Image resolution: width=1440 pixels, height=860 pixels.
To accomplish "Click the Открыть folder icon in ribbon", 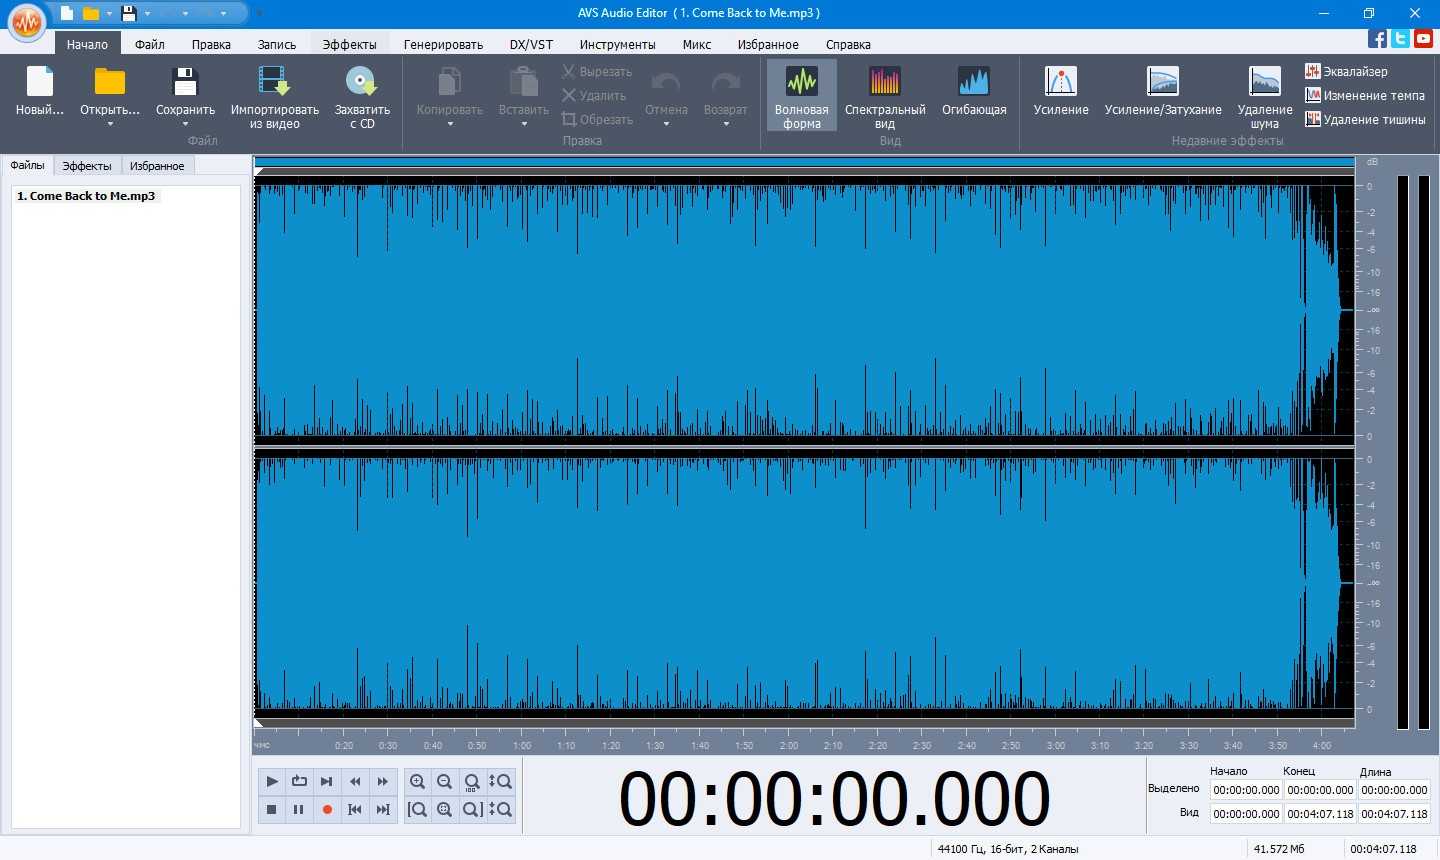I will coord(110,82).
